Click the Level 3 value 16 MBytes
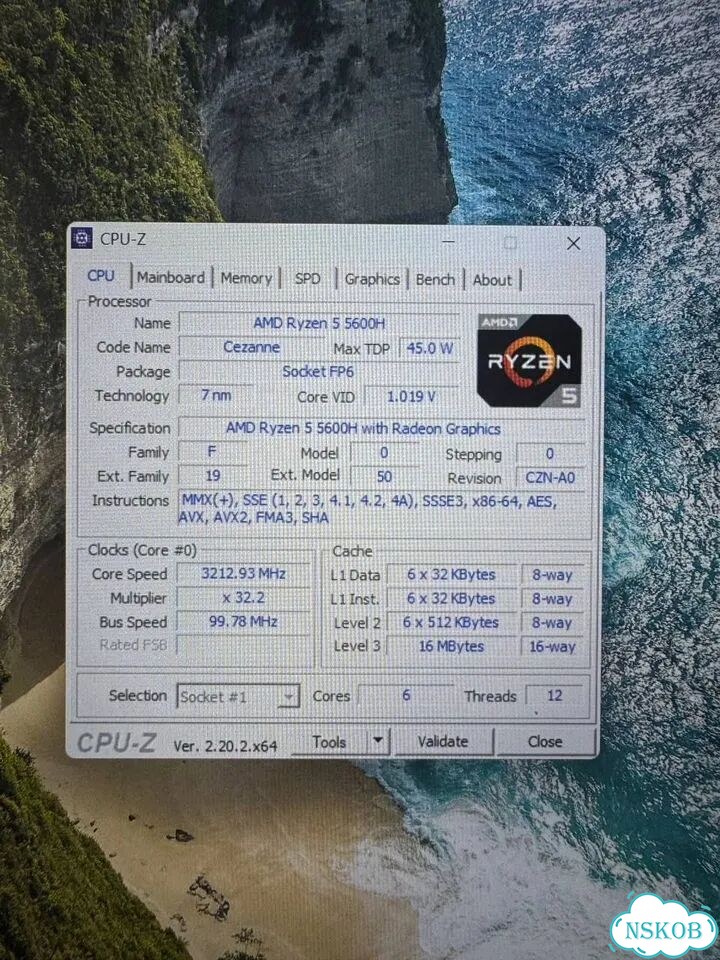The height and width of the screenshot is (960, 720). (x=451, y=647)
